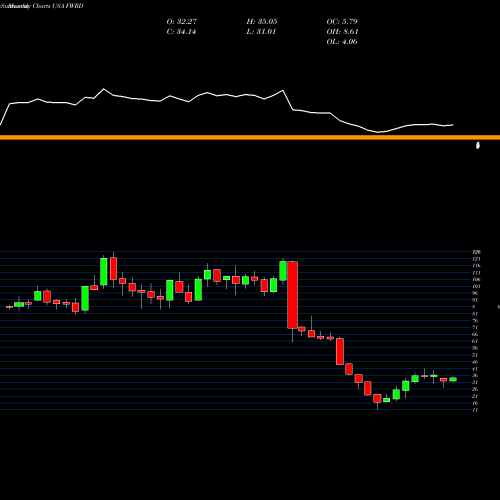Viewport: 500px width, 500px height.
Task: Click the 71 price axis label
Action: coord(475,328)
